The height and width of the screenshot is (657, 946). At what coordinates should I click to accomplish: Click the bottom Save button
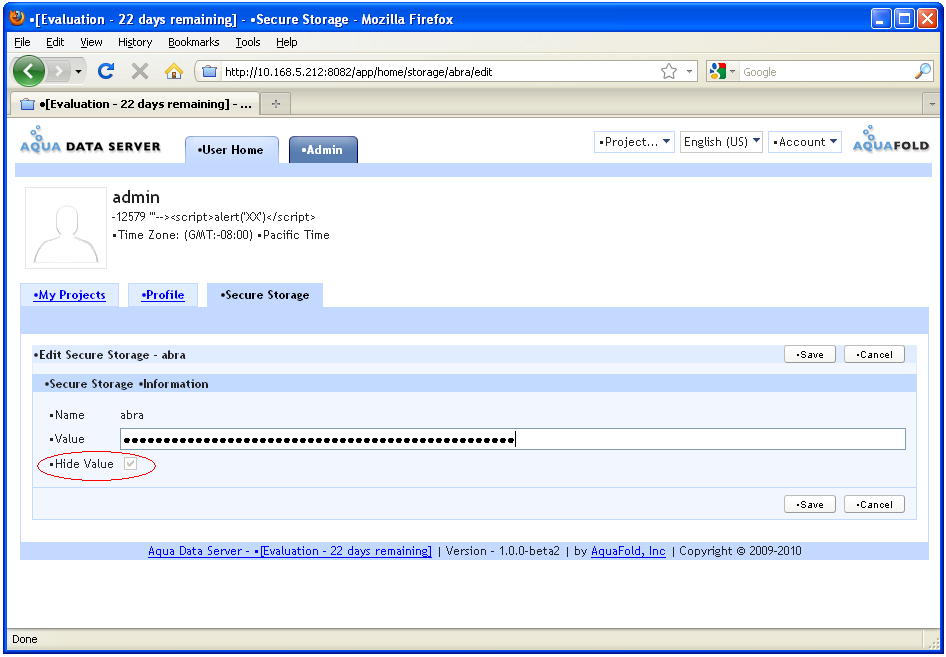point(810,504)
